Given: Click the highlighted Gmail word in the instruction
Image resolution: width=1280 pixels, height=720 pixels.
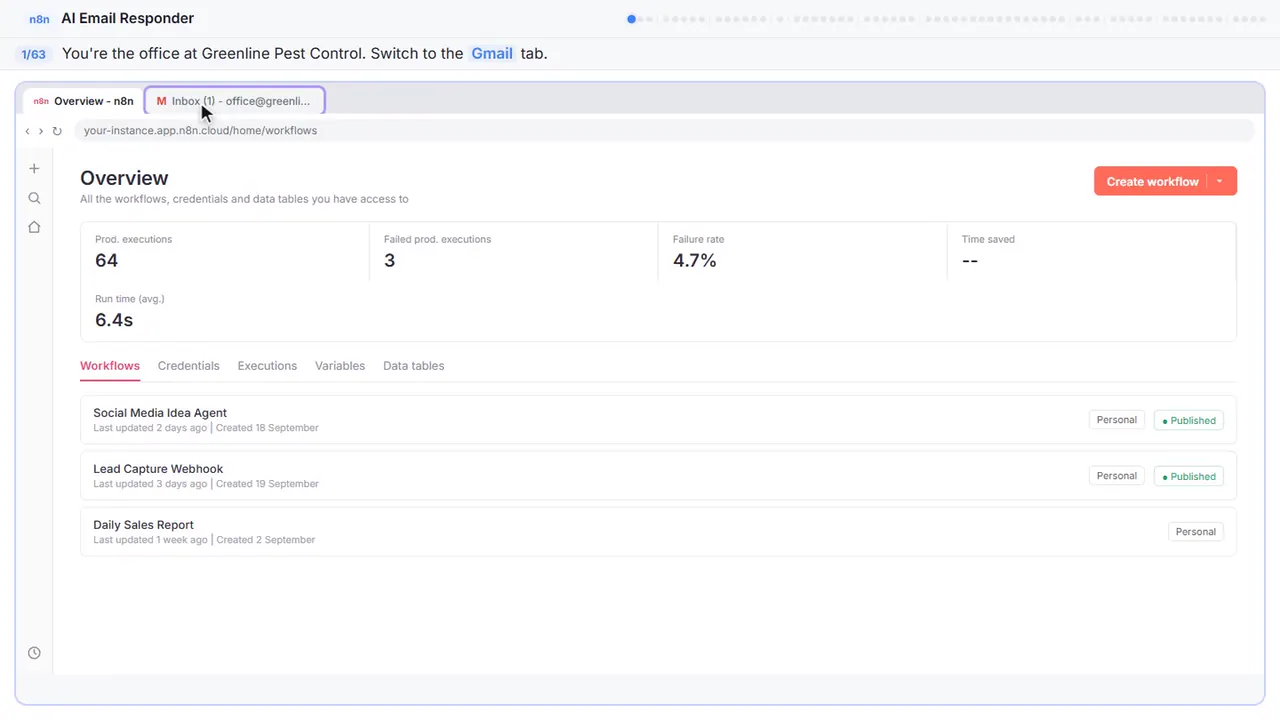Looking at the screenshot, I should coord(492,54).
